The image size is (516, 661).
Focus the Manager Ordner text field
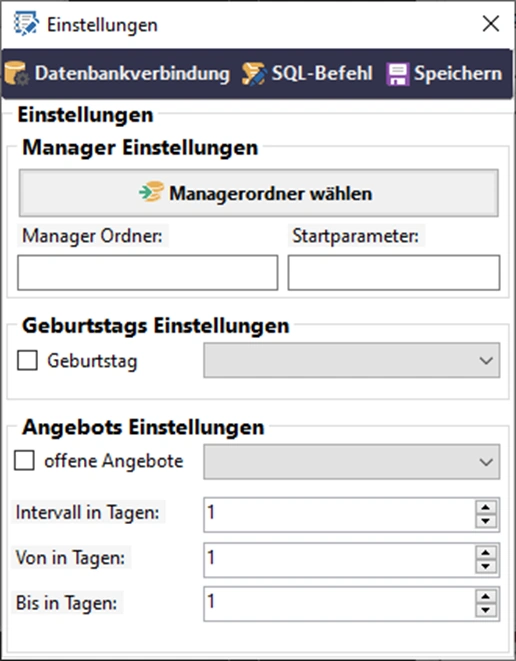click(x=148, y=272)
